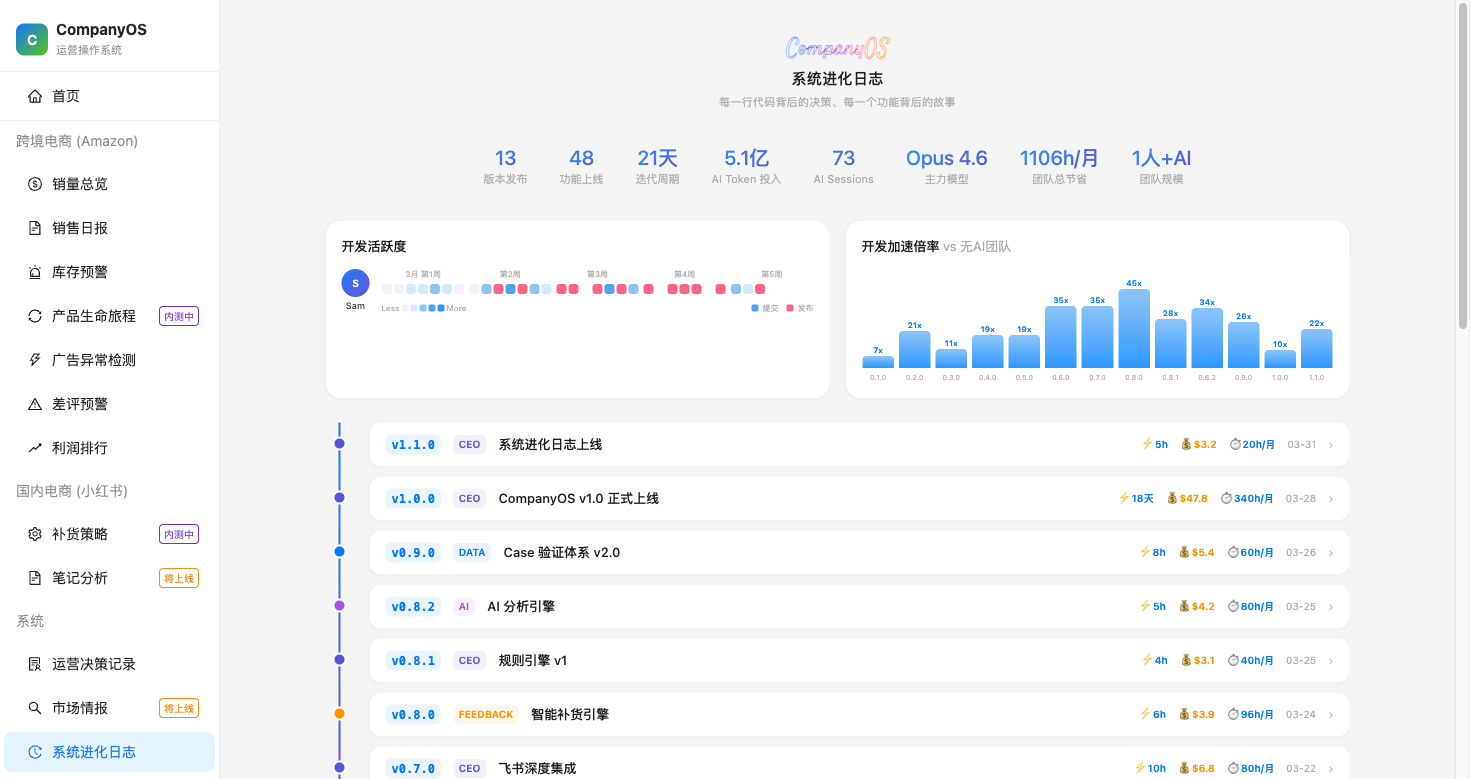The image size is (1470, 779).
Task: Click the 7x bar for version 0.1.0
Action: (x=878, y=362)
